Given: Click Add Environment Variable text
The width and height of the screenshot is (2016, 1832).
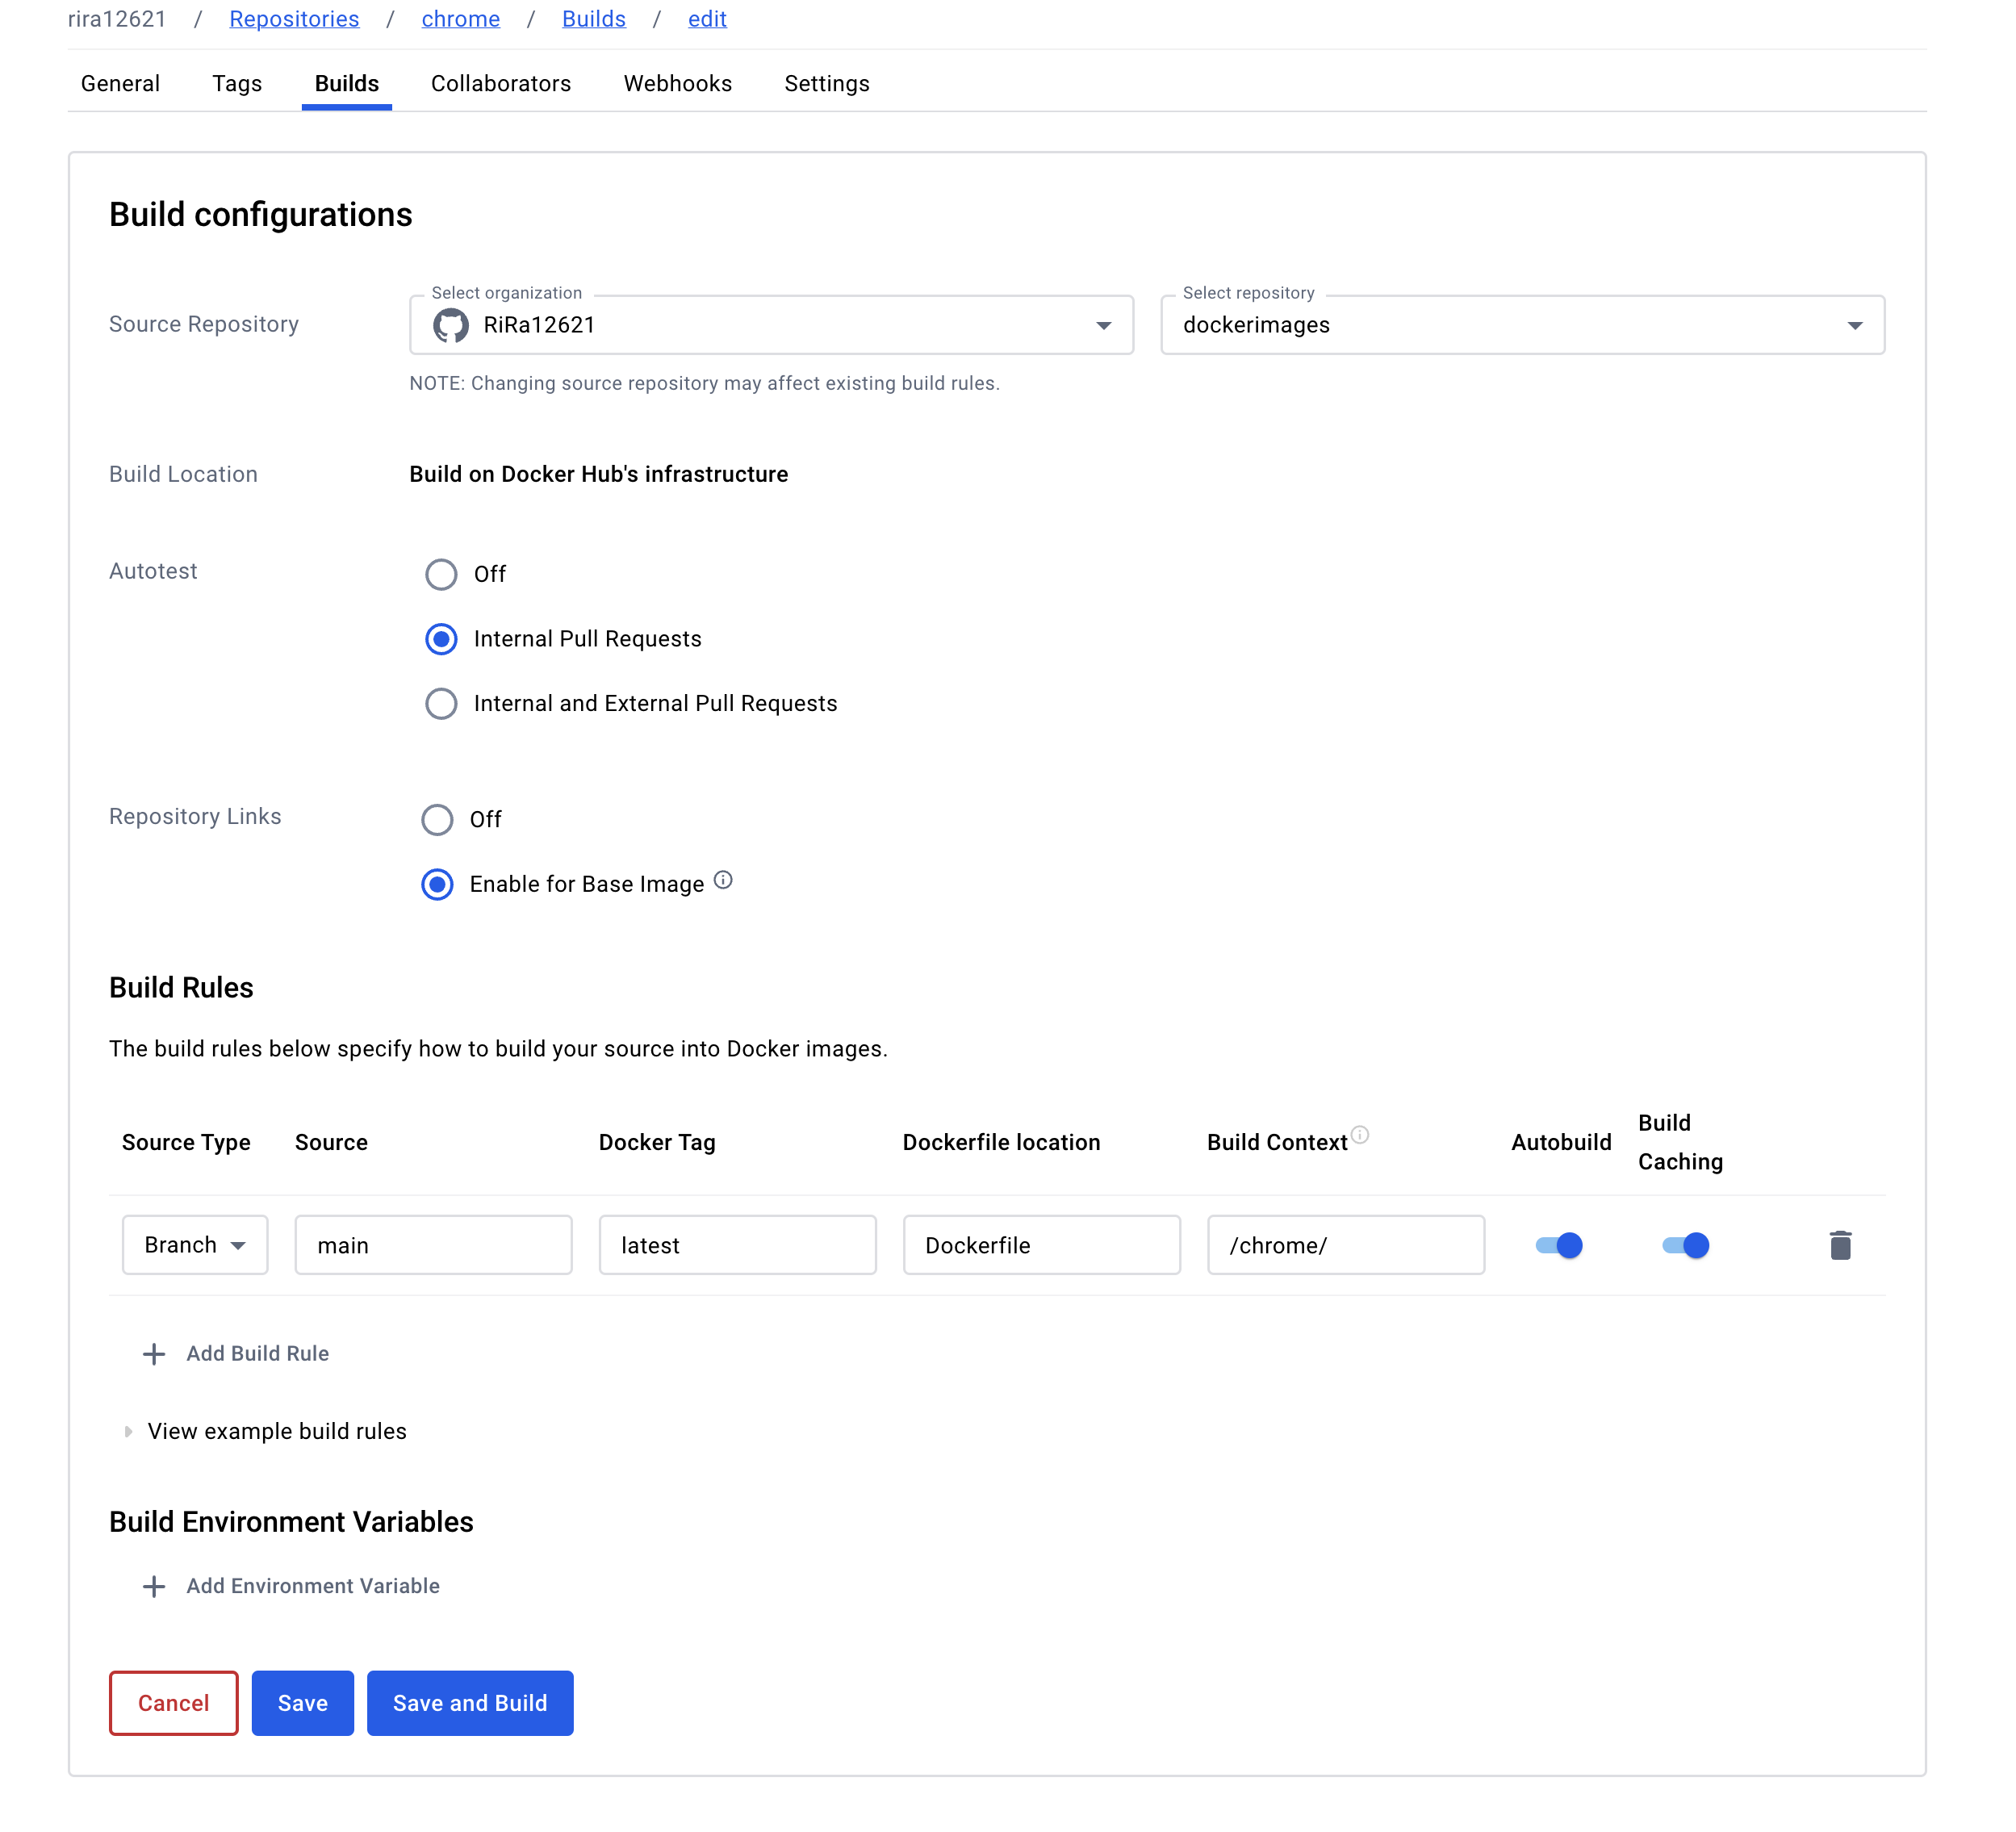Looking at the screenshot, I should tap(313, 1586).
